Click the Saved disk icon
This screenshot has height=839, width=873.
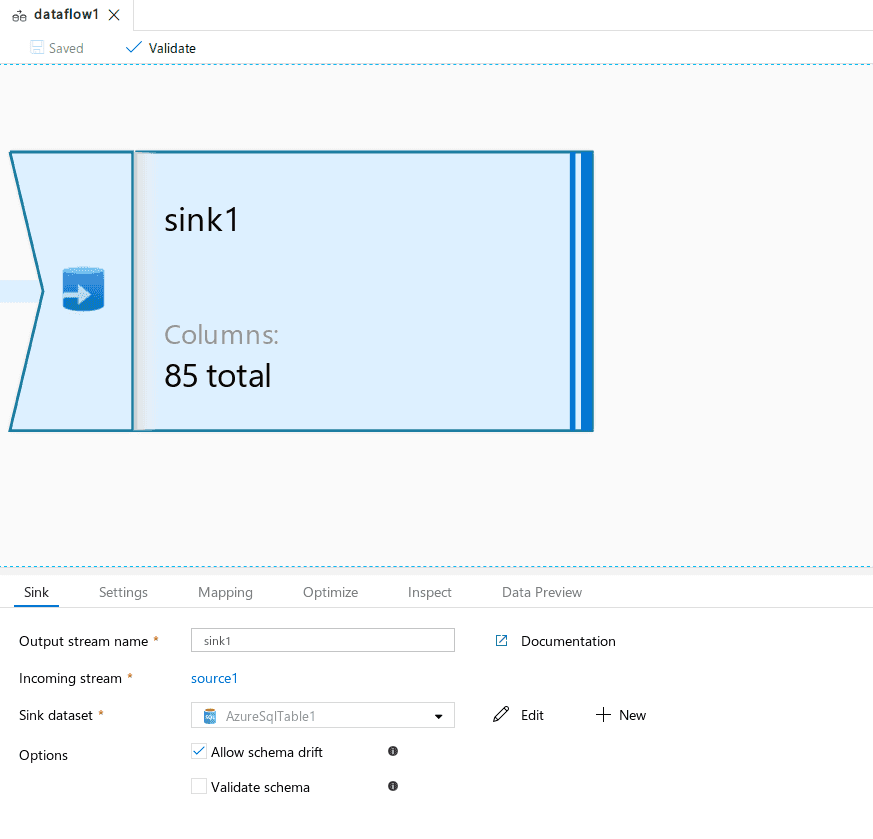pyautogui.click(x=37, y=48)
